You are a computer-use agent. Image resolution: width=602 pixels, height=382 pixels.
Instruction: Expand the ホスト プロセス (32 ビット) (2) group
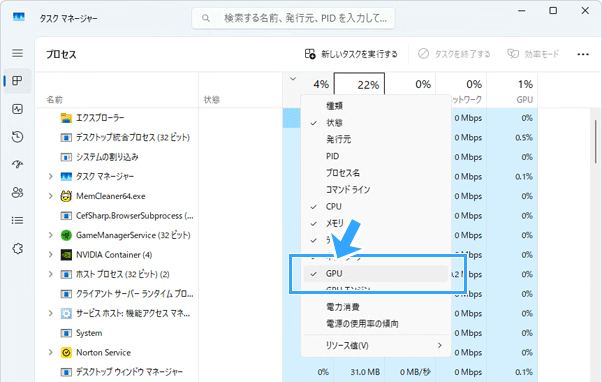50,274
